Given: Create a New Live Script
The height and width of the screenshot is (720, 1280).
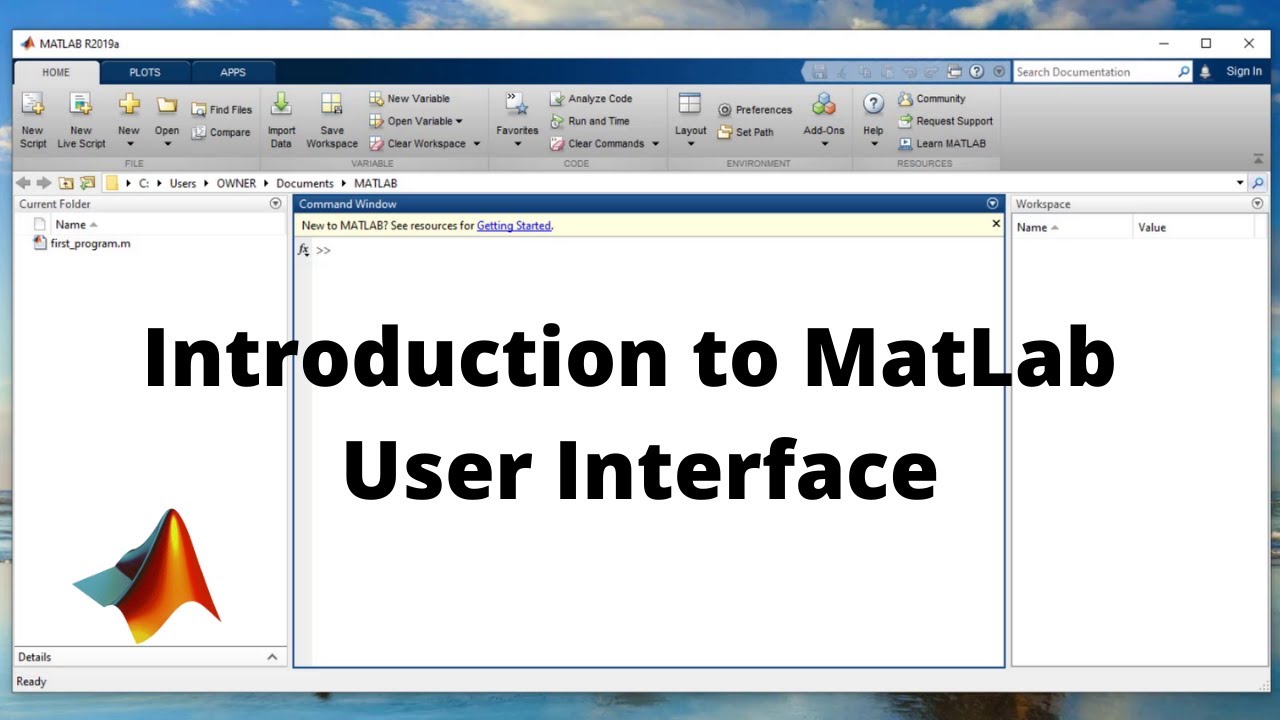Looking at the screenshot, I should coord(81,120).
